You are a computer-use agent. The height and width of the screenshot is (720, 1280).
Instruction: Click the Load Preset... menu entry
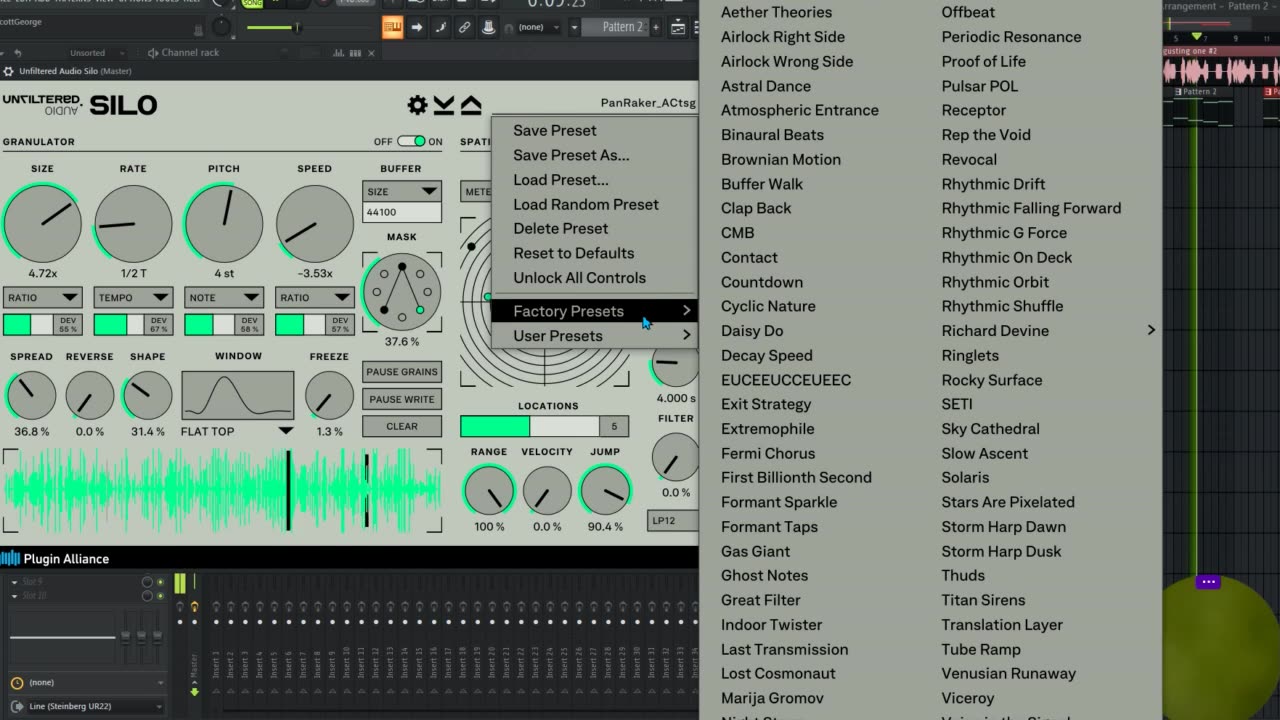point(561,180)
